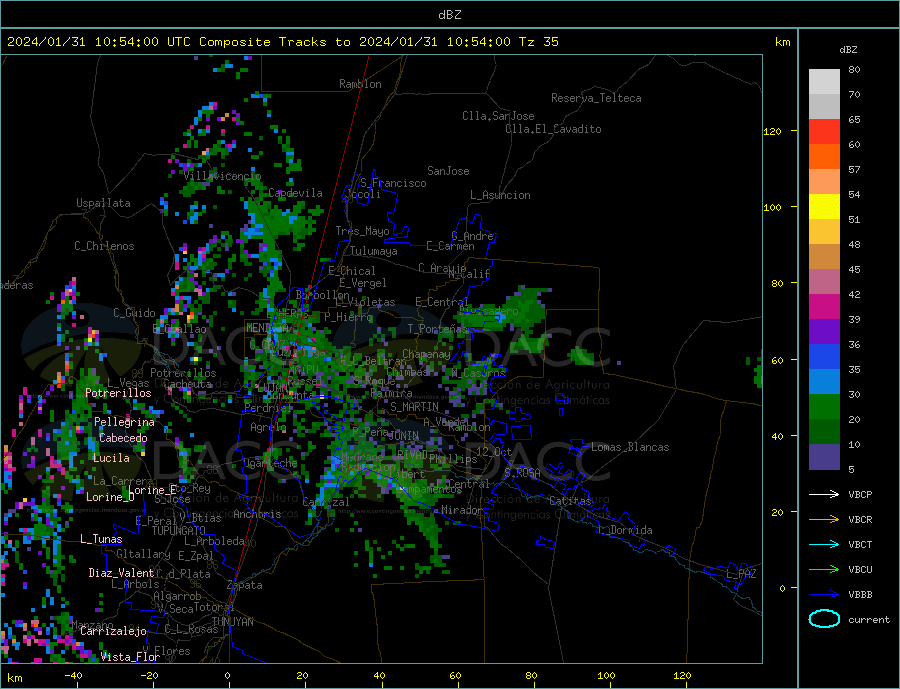Click '40' on the vertical km axis
Image resolution: width=900 pixels, height=689 pixels.
coord(777,436)
